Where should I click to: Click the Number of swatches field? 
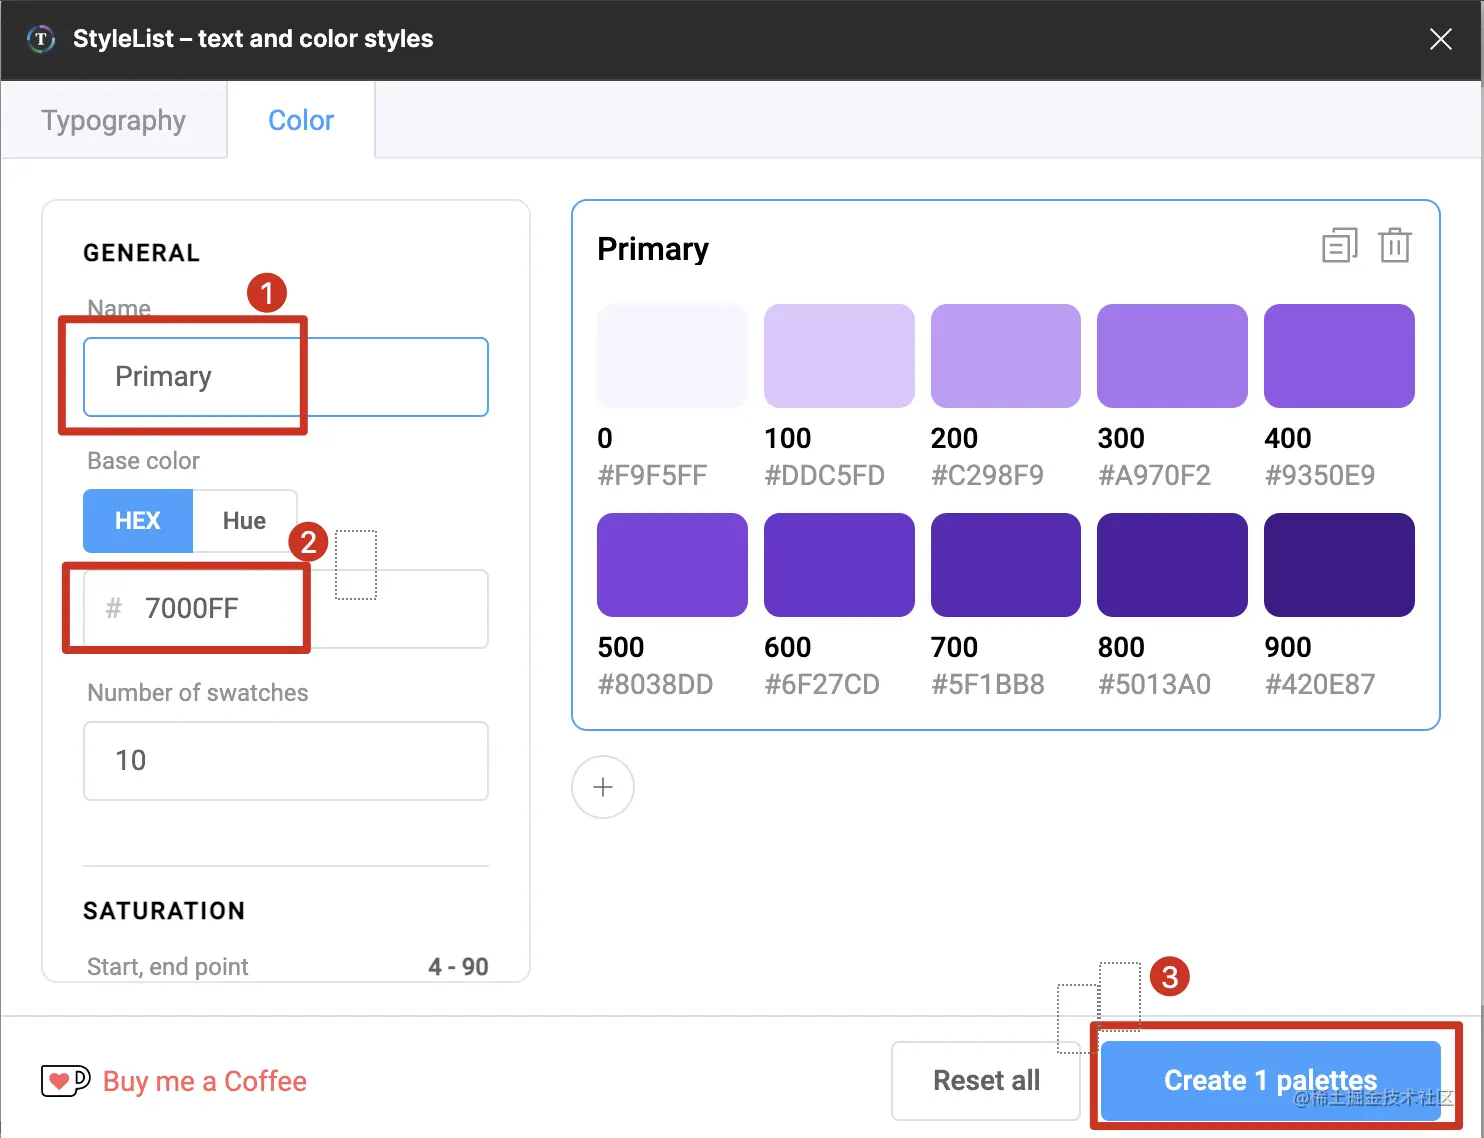tap(286, 761)
